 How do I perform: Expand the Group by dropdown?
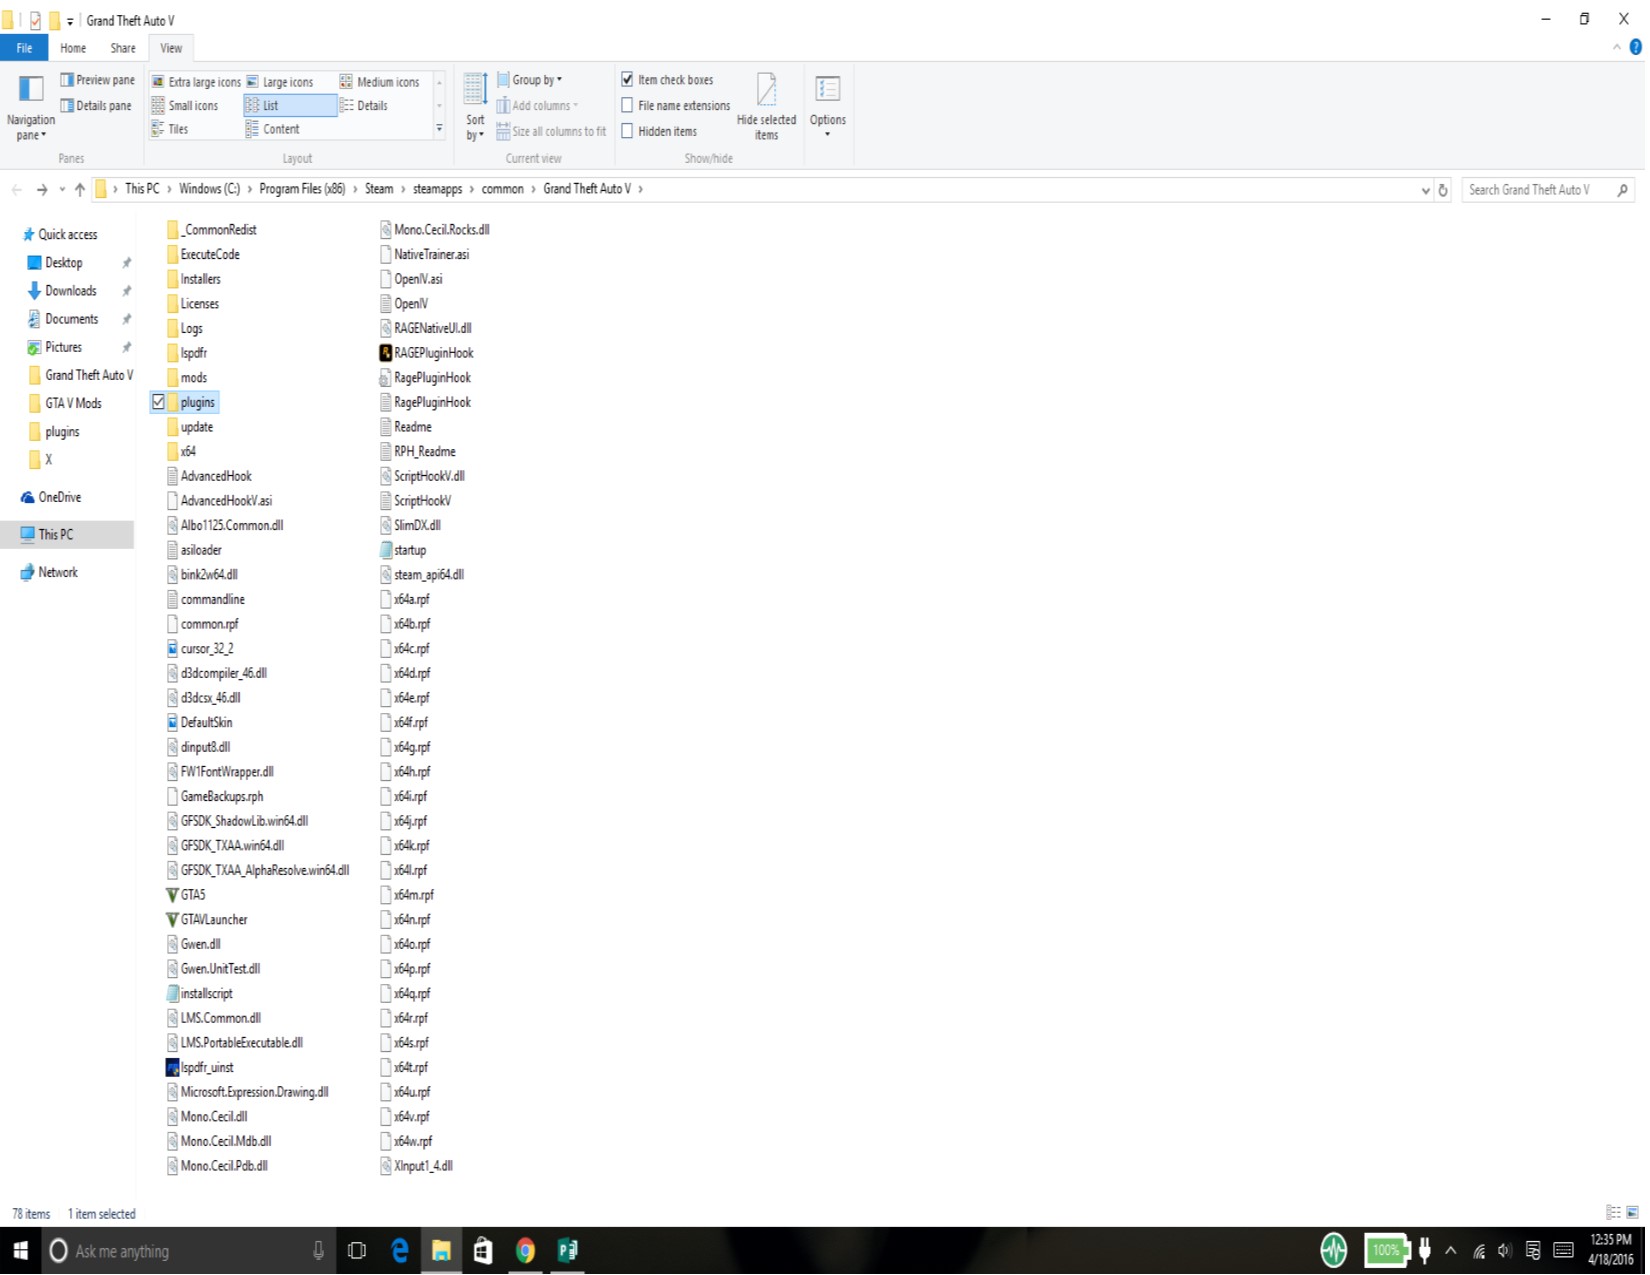[x=536, y=80]
